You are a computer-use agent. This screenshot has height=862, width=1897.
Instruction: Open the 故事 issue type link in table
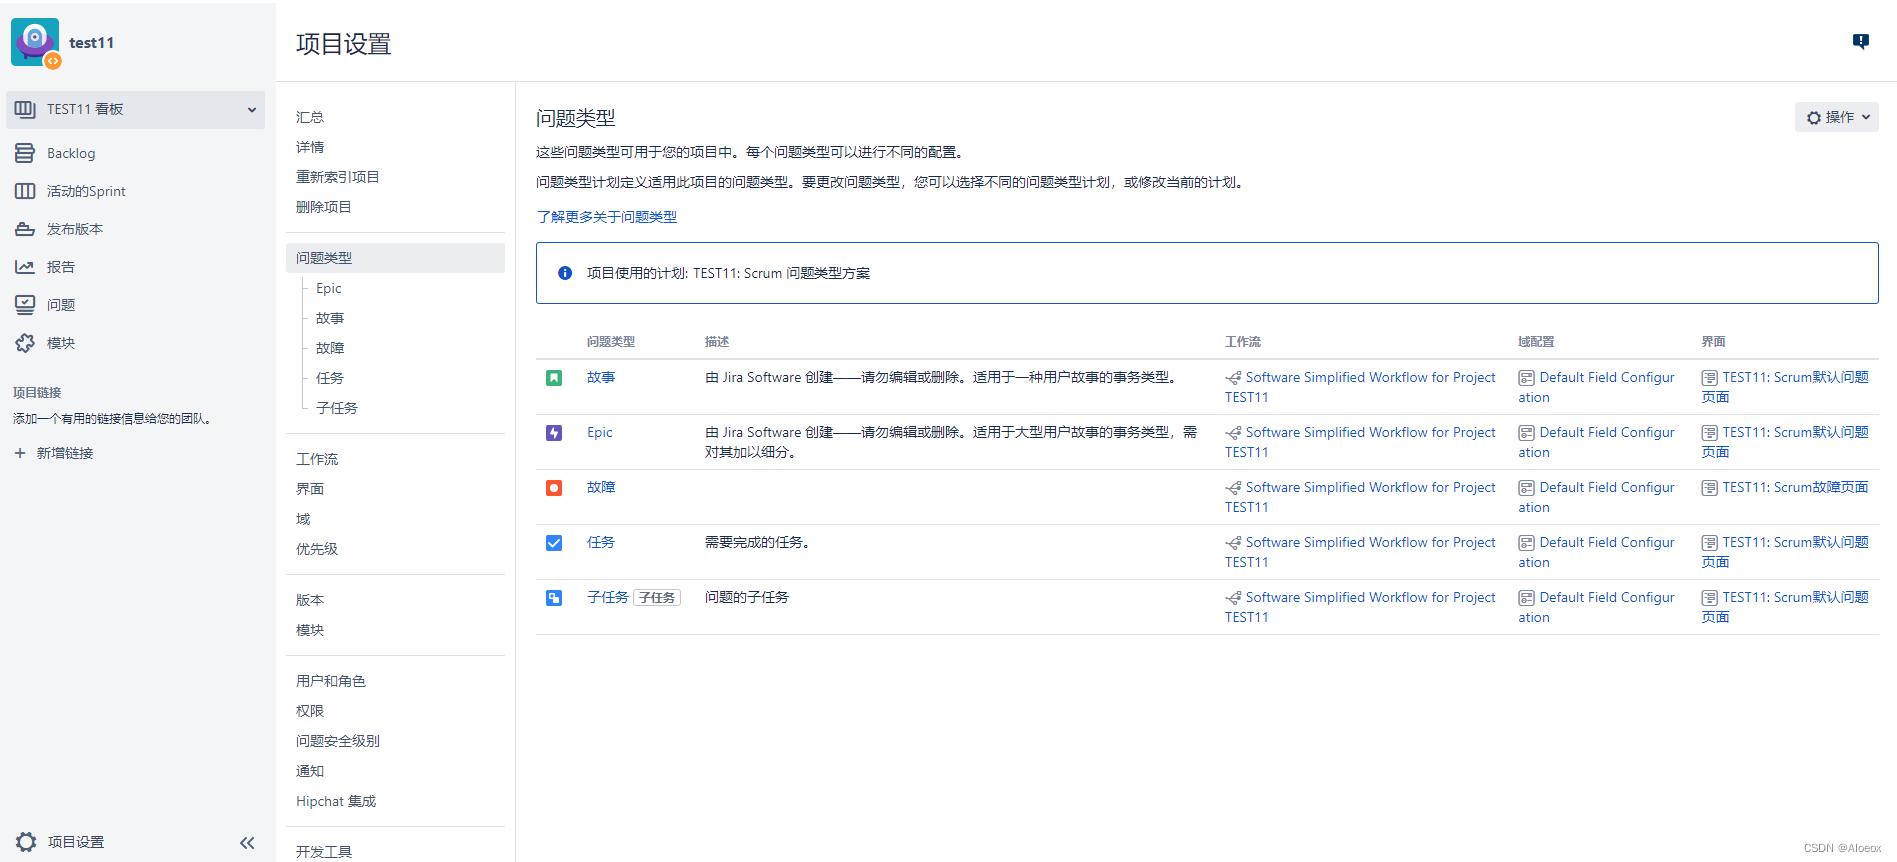(601, 378)
